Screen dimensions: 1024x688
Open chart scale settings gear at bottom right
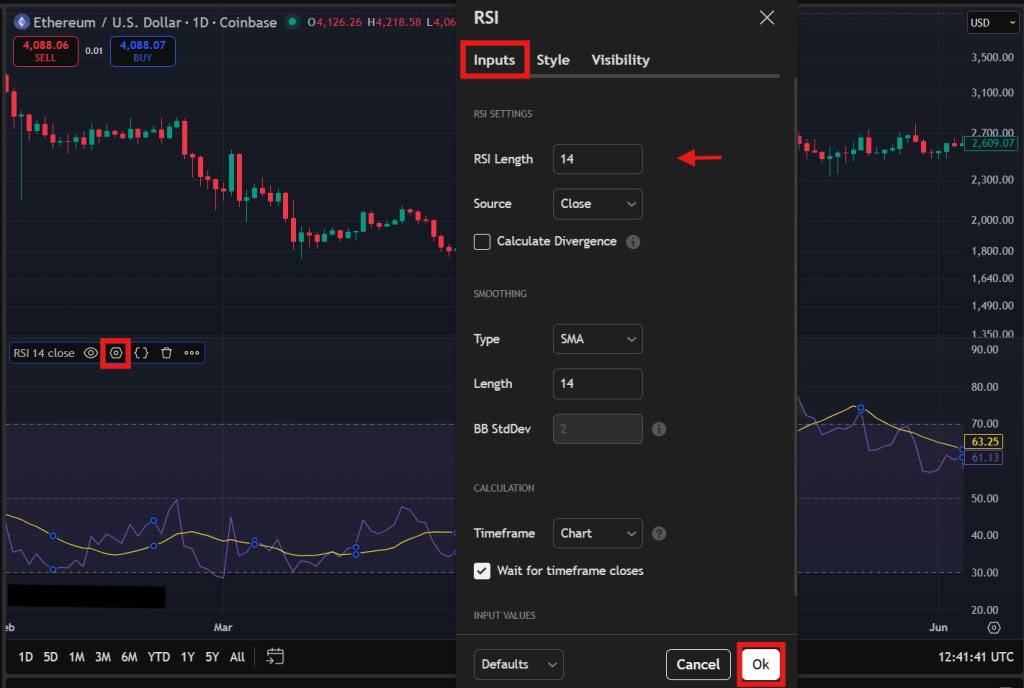click(993, 628)
